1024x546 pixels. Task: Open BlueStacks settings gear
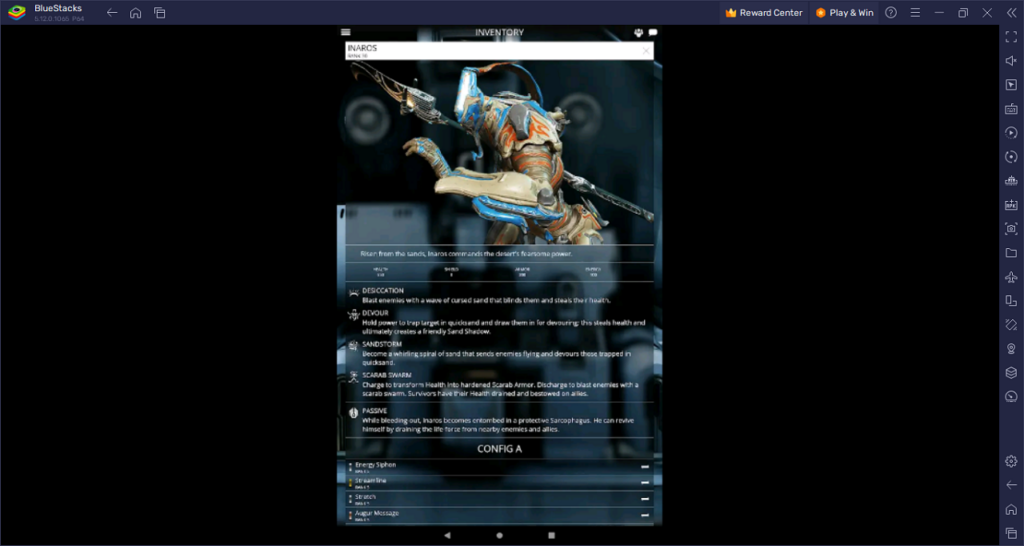pyautogui.click(x=1011, y=461)
